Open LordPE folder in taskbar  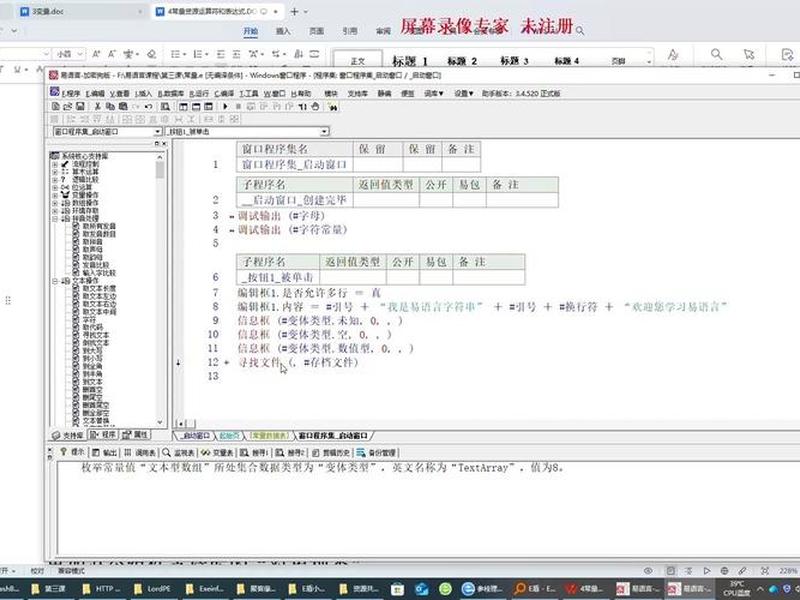click(x=153, y=589)
